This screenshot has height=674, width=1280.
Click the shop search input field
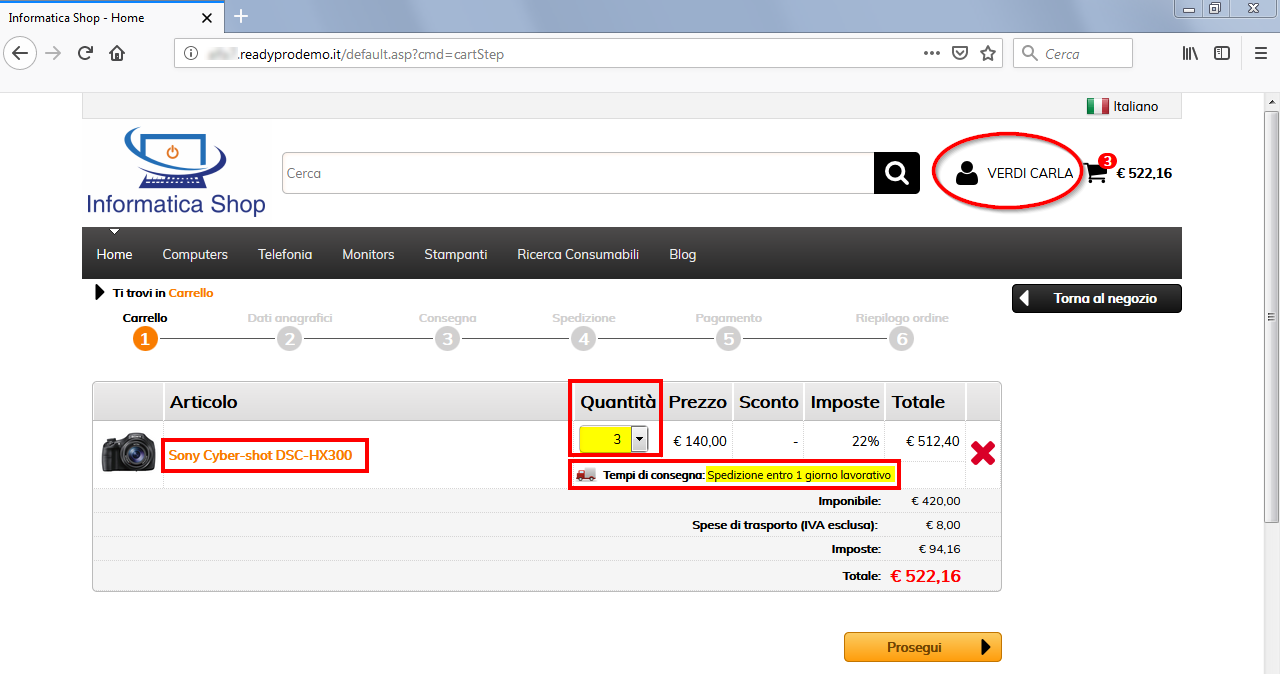[x=578, y=173]
